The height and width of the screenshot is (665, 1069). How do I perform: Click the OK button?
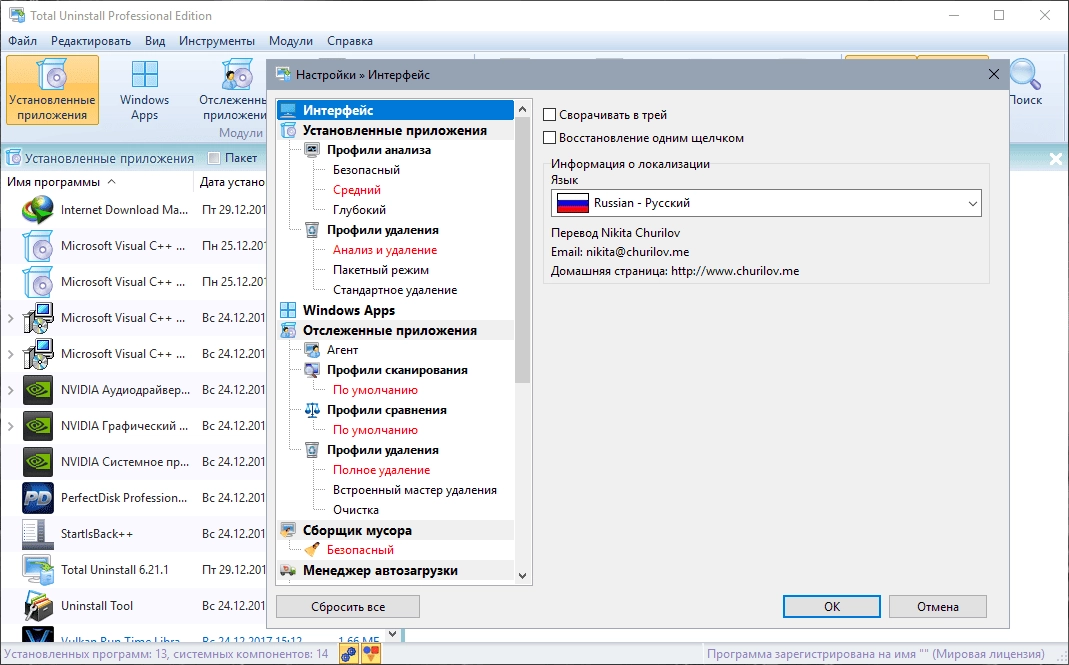pos(832,606)
